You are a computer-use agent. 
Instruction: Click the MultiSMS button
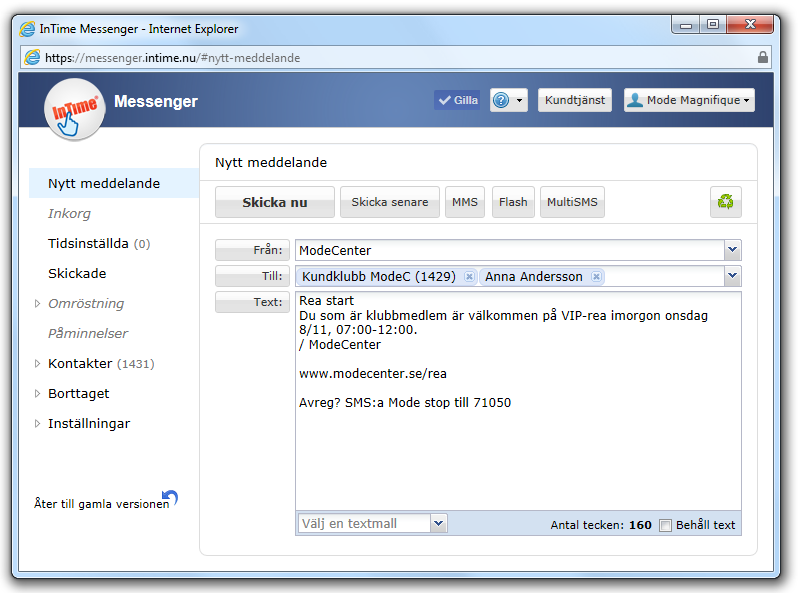(x=572, y=202)
